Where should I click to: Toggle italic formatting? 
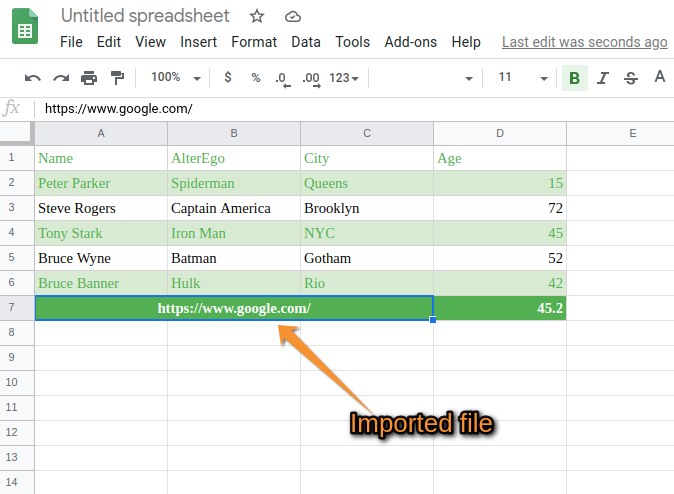point(602,78)
